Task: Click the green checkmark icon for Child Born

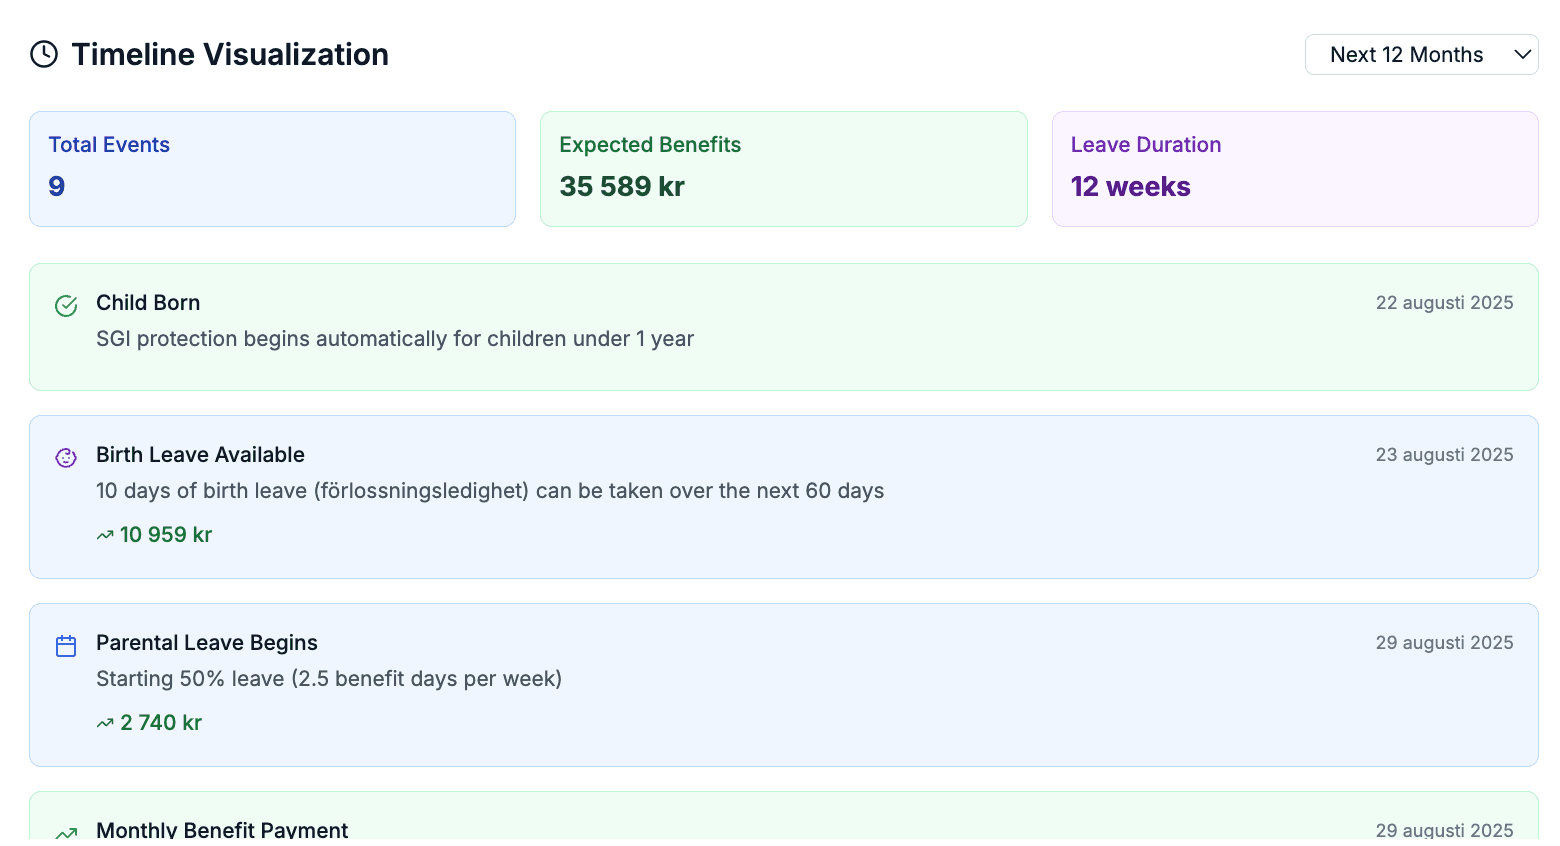Action: click(x=66, y=306)
